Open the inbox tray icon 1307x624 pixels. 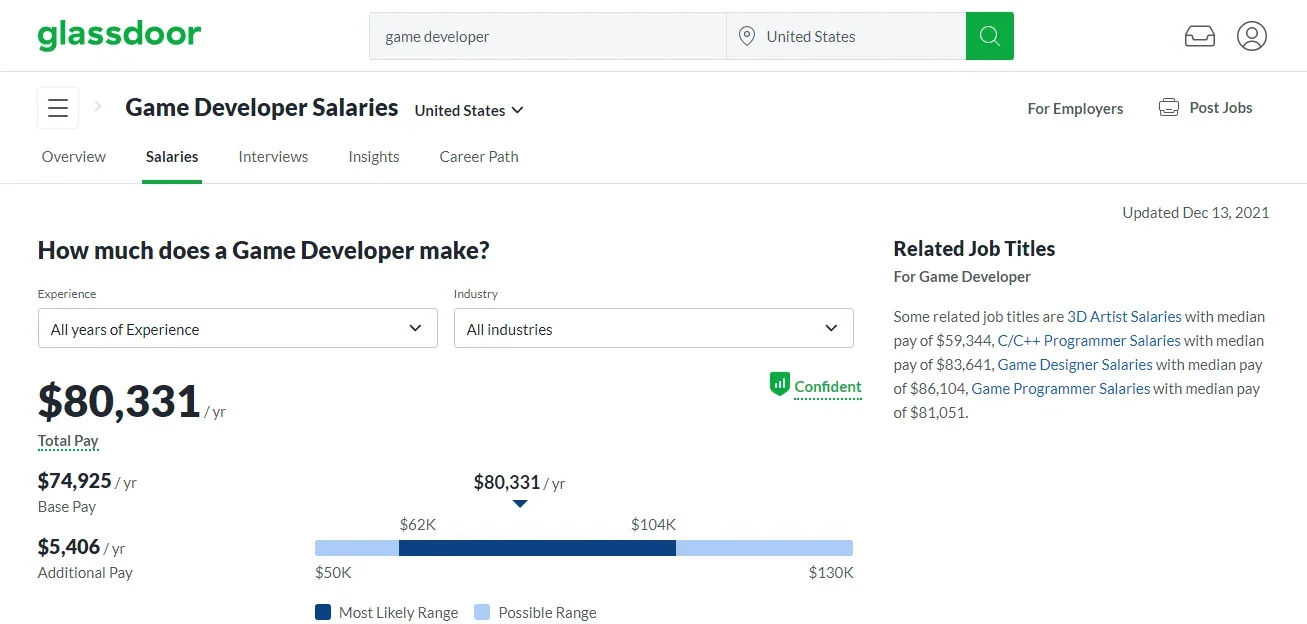1199,36
